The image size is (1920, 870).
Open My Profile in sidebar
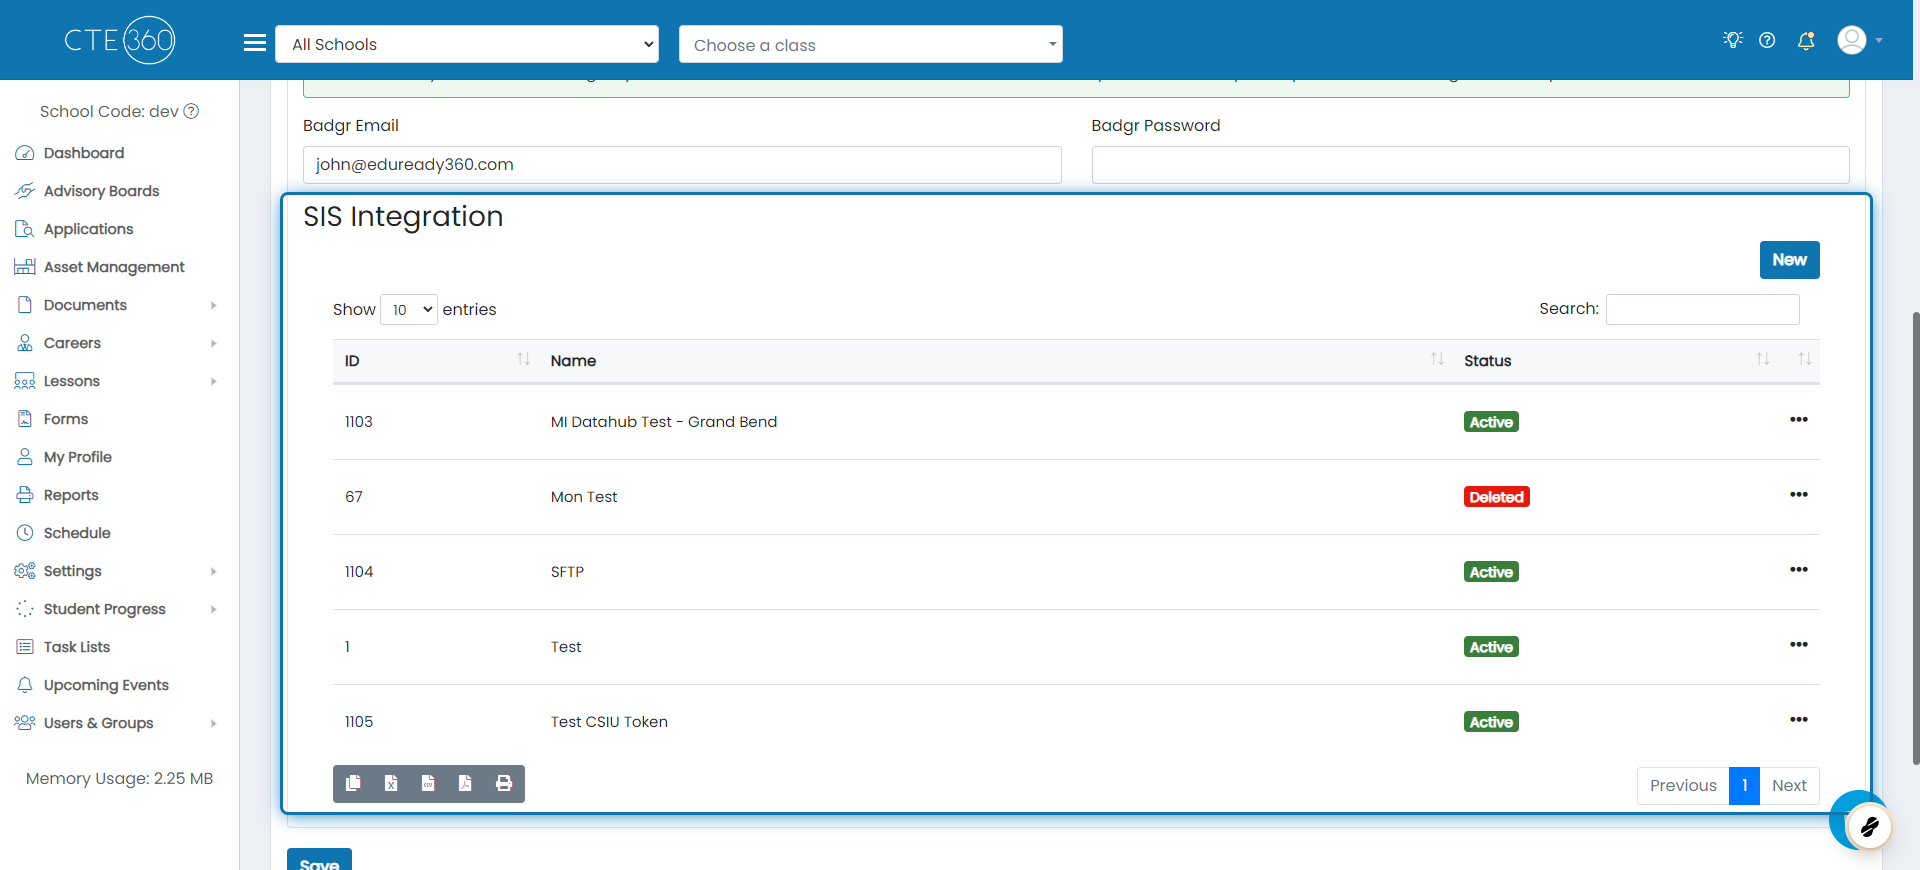pyautogui.click(x=77, y=457)
